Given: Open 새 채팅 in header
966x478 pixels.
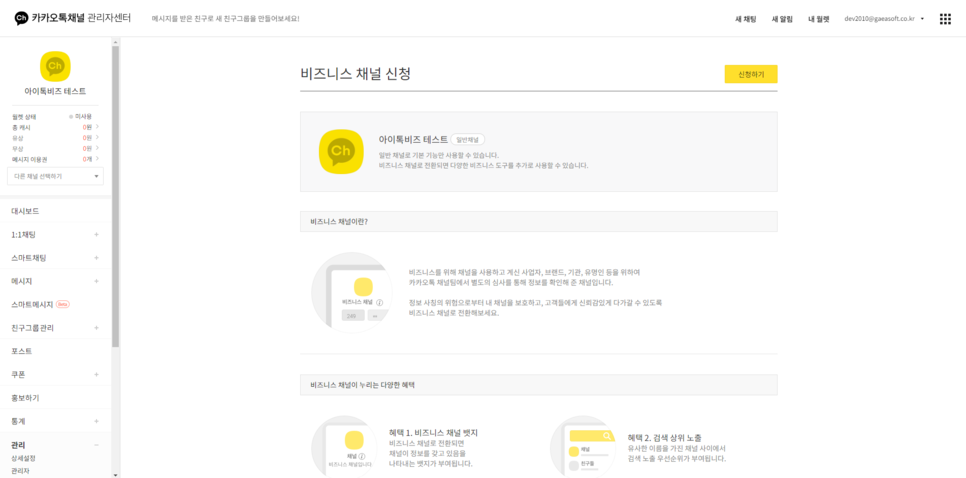Looking at the screenshot, I should click(x=745, y=19).
